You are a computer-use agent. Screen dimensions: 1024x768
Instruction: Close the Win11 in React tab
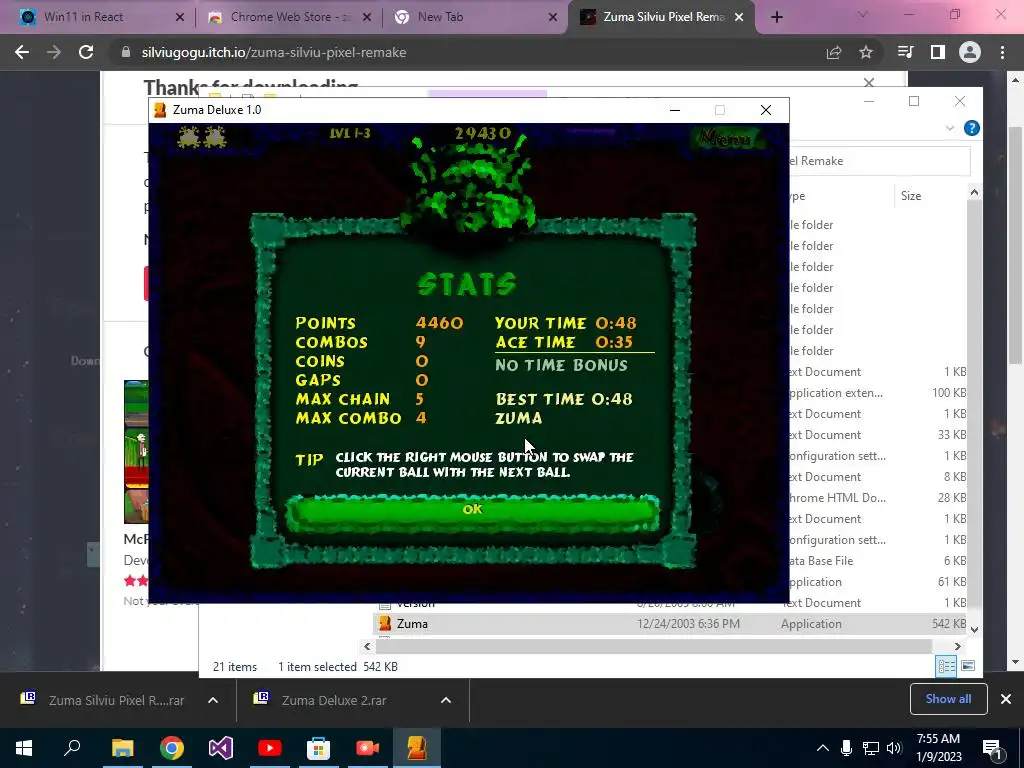pos(180,17)
